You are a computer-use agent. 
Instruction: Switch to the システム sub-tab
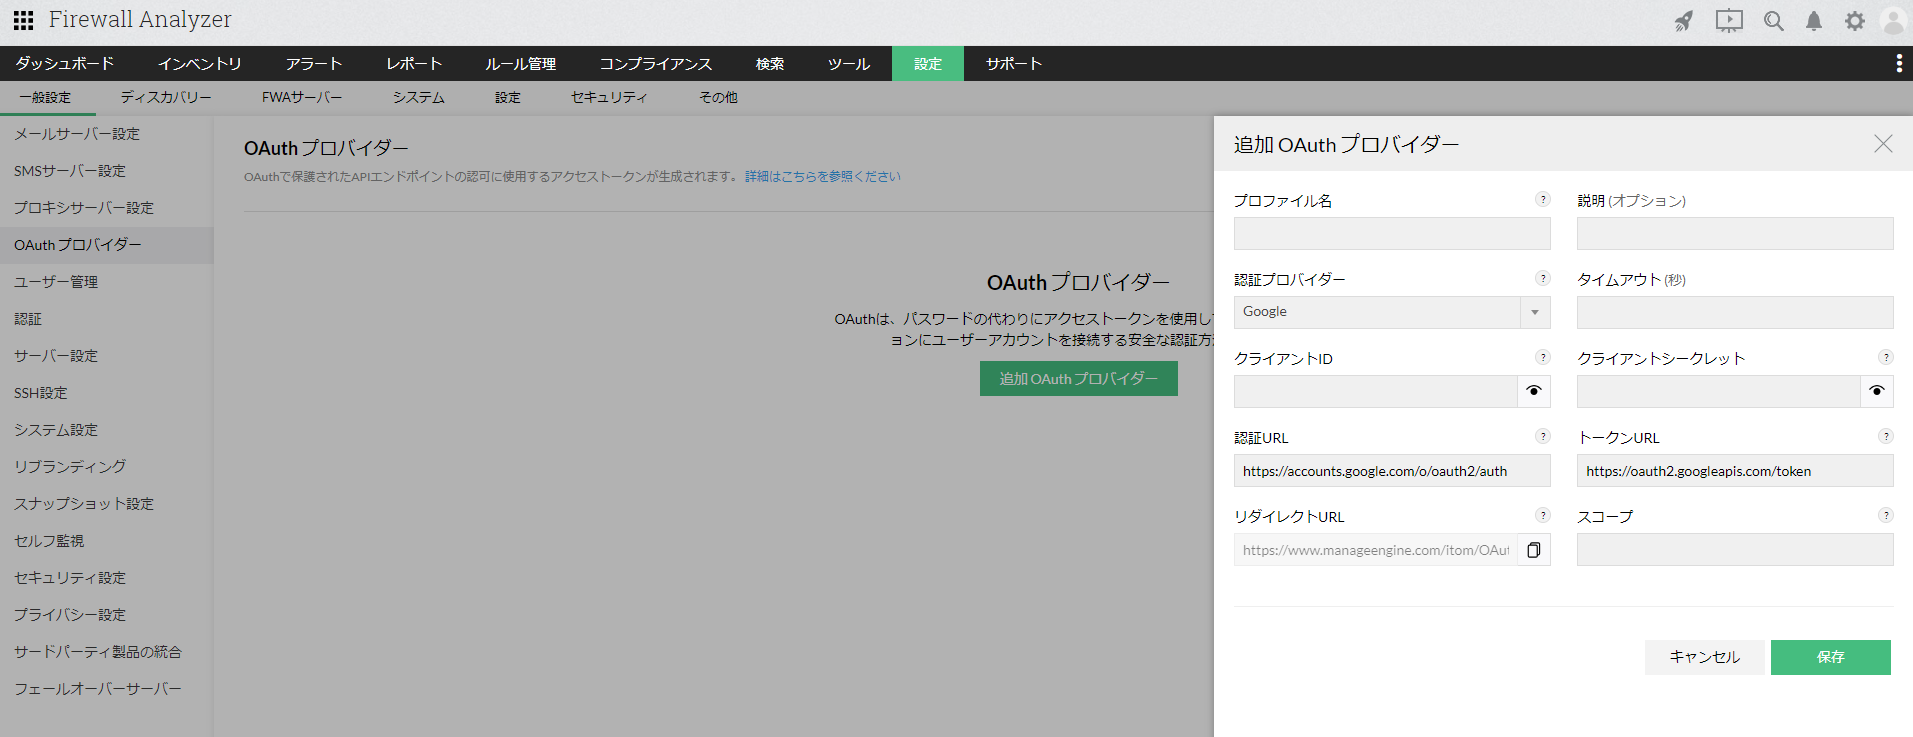[x=419, y=98]
